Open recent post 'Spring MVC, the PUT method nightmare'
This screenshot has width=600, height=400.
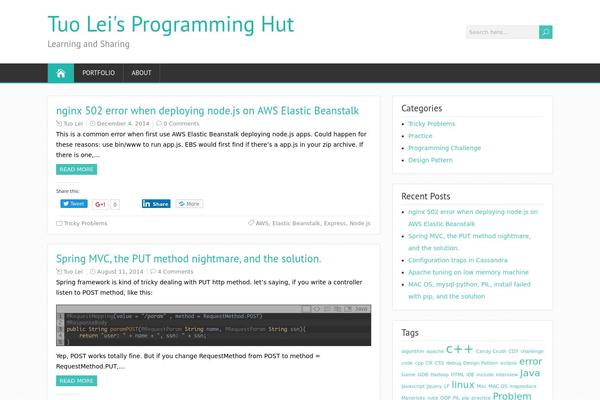click(x=469, y=242)
